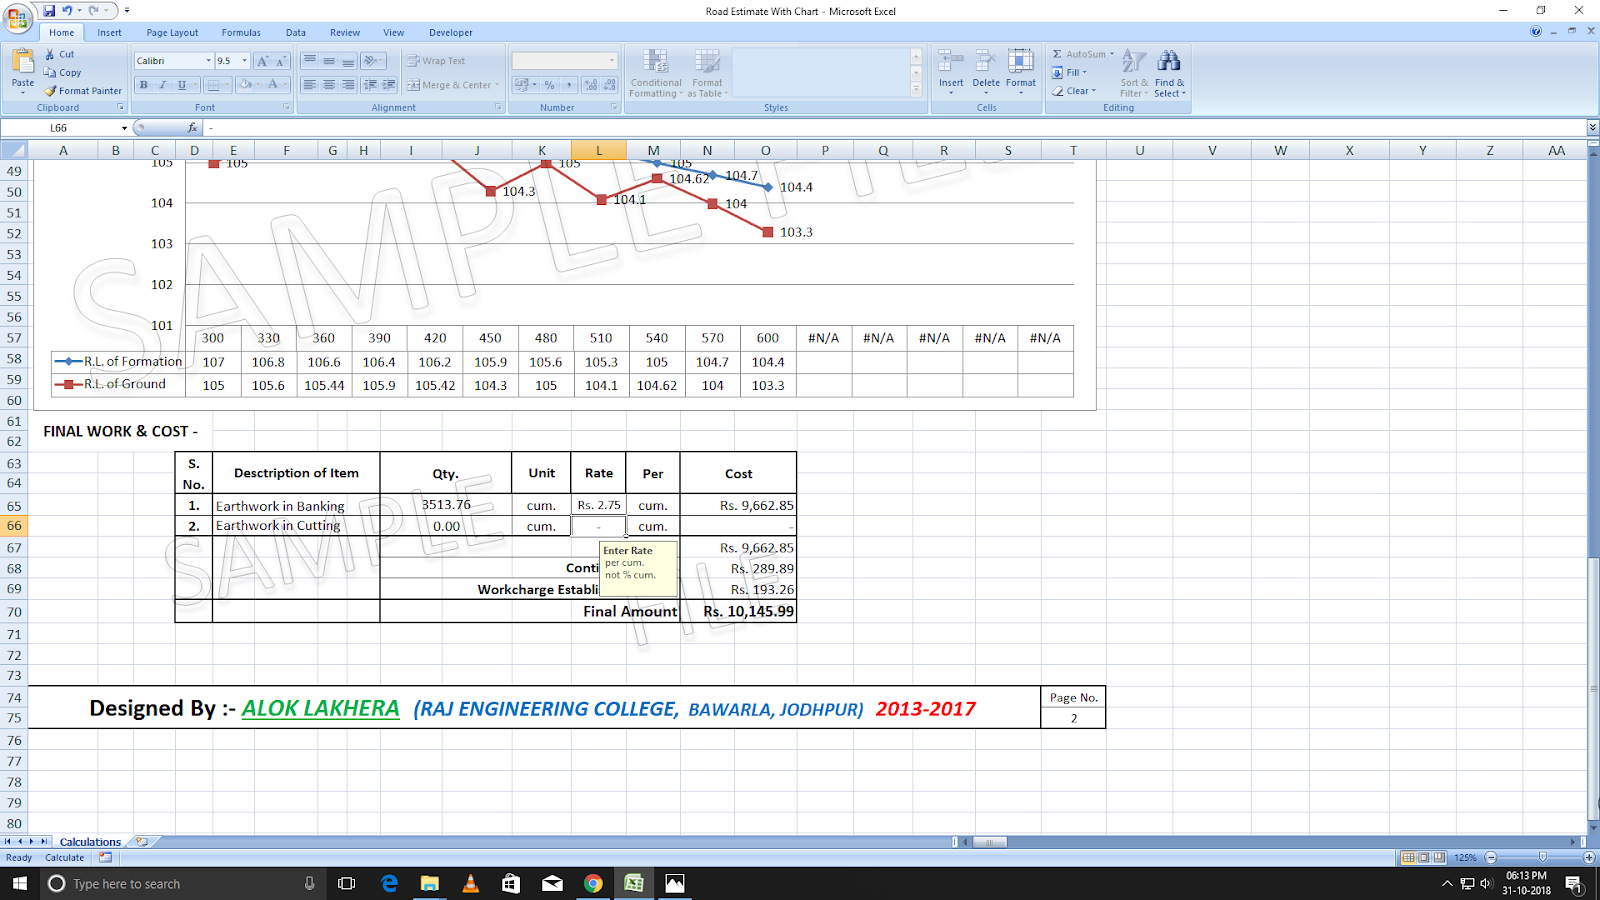Toggle bold formatting
Viewport: 1600px width, 900px height.
point(141,84)
